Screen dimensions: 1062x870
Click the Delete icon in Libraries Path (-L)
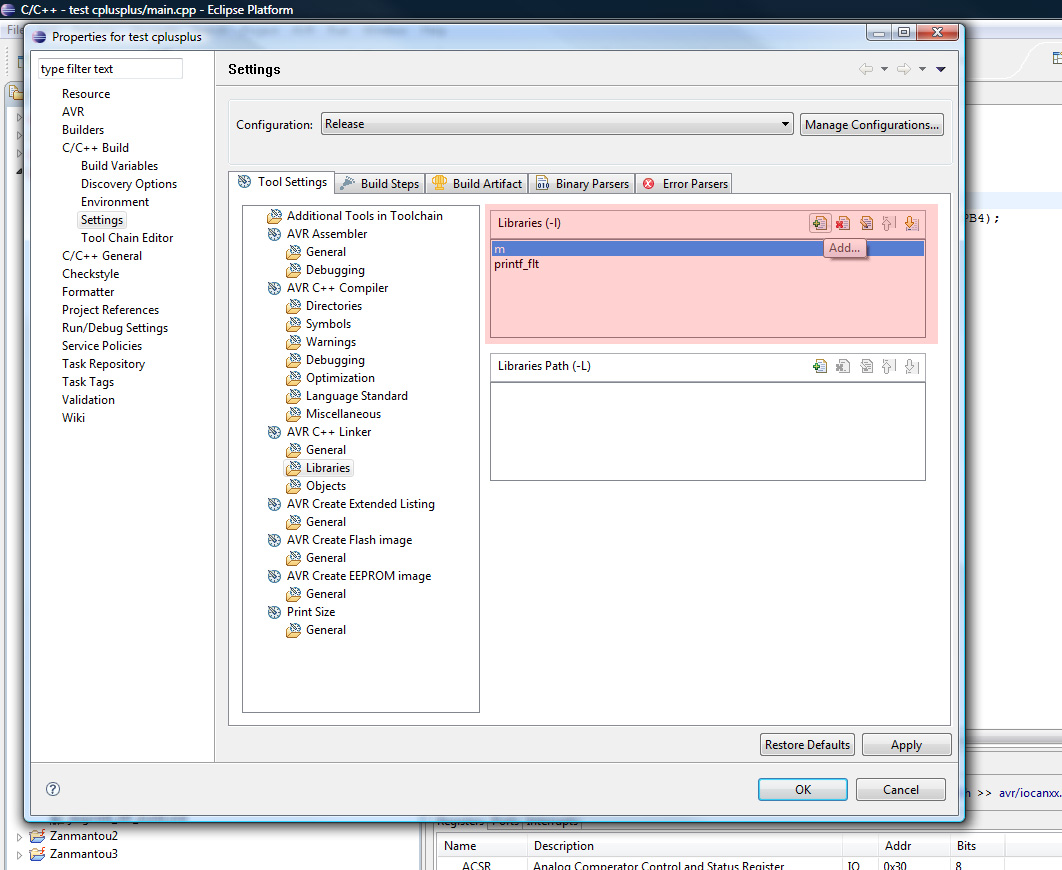(x=843, y=366)
